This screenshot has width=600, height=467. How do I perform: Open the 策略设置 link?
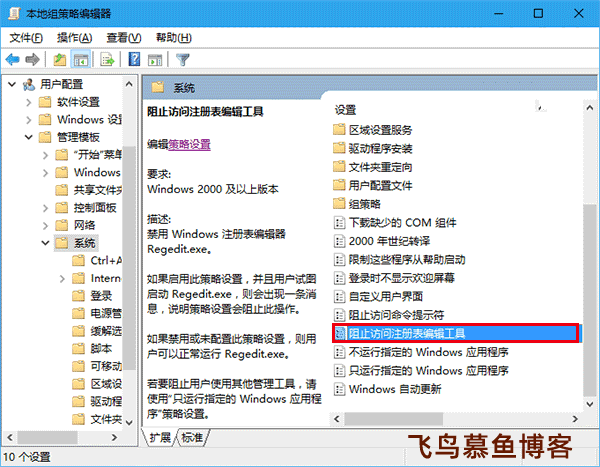coord(189,144)
